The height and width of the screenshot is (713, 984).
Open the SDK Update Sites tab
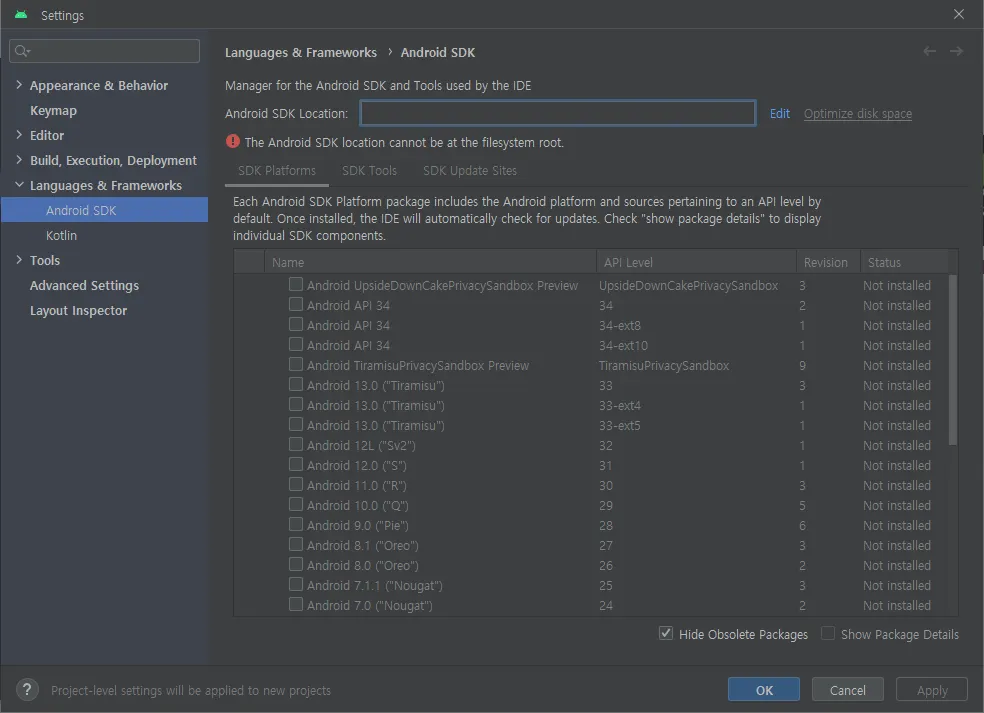[469, 170]
